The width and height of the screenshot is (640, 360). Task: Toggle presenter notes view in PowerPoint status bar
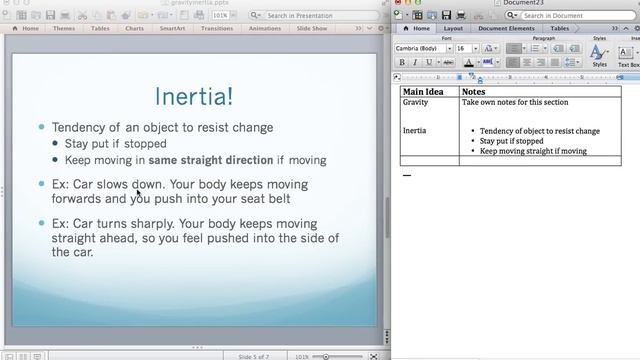37,357
